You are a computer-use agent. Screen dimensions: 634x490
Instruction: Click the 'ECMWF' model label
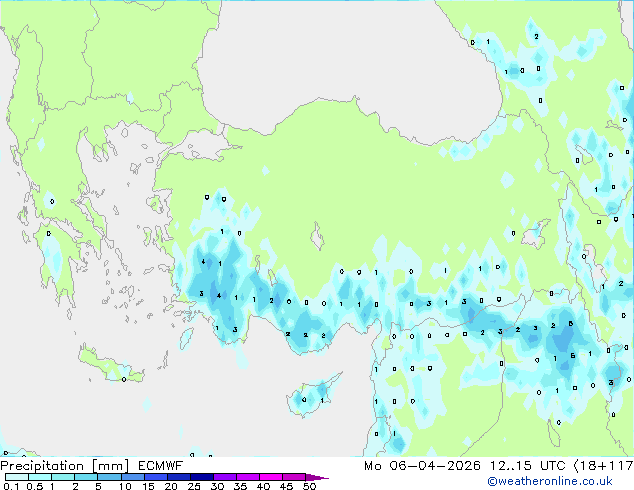click(161, 466)
